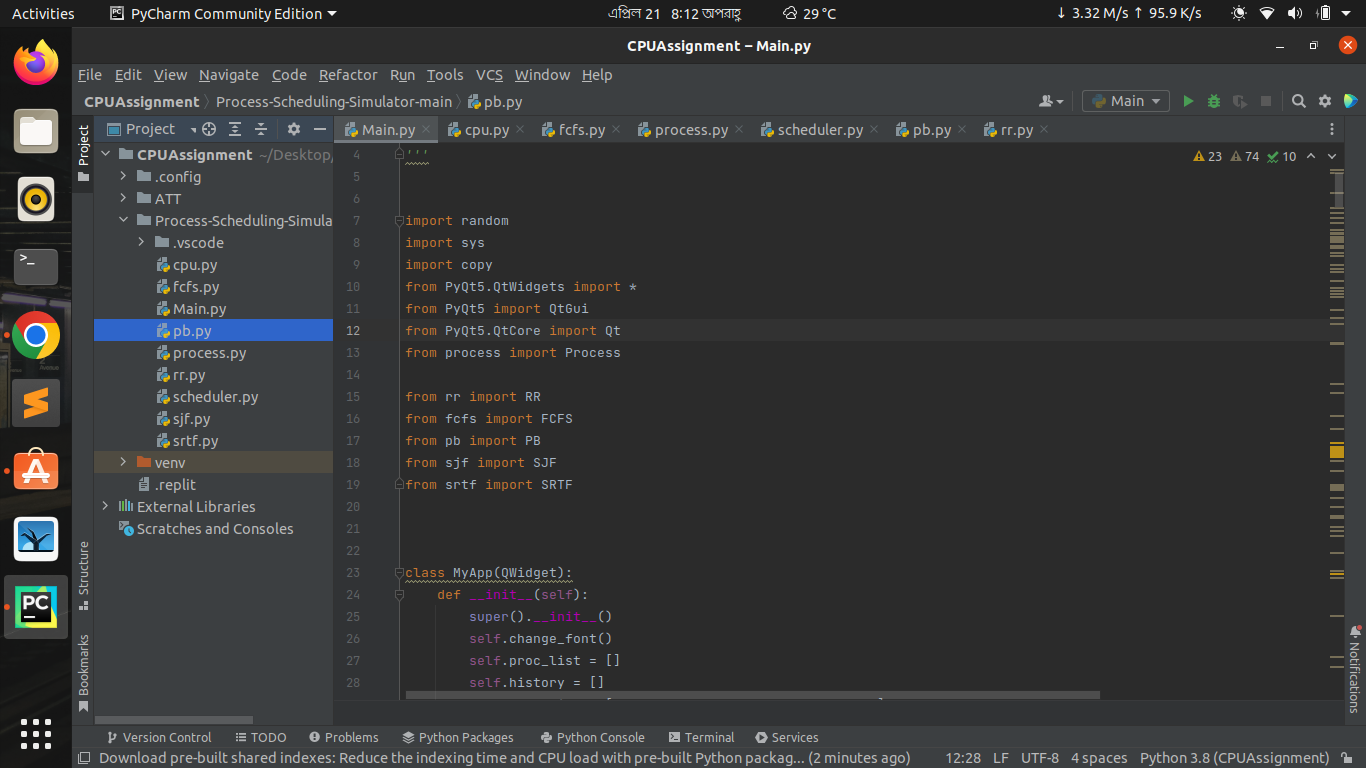
Task: Click the gray Stop square icon
Action: coord(1266,101)
